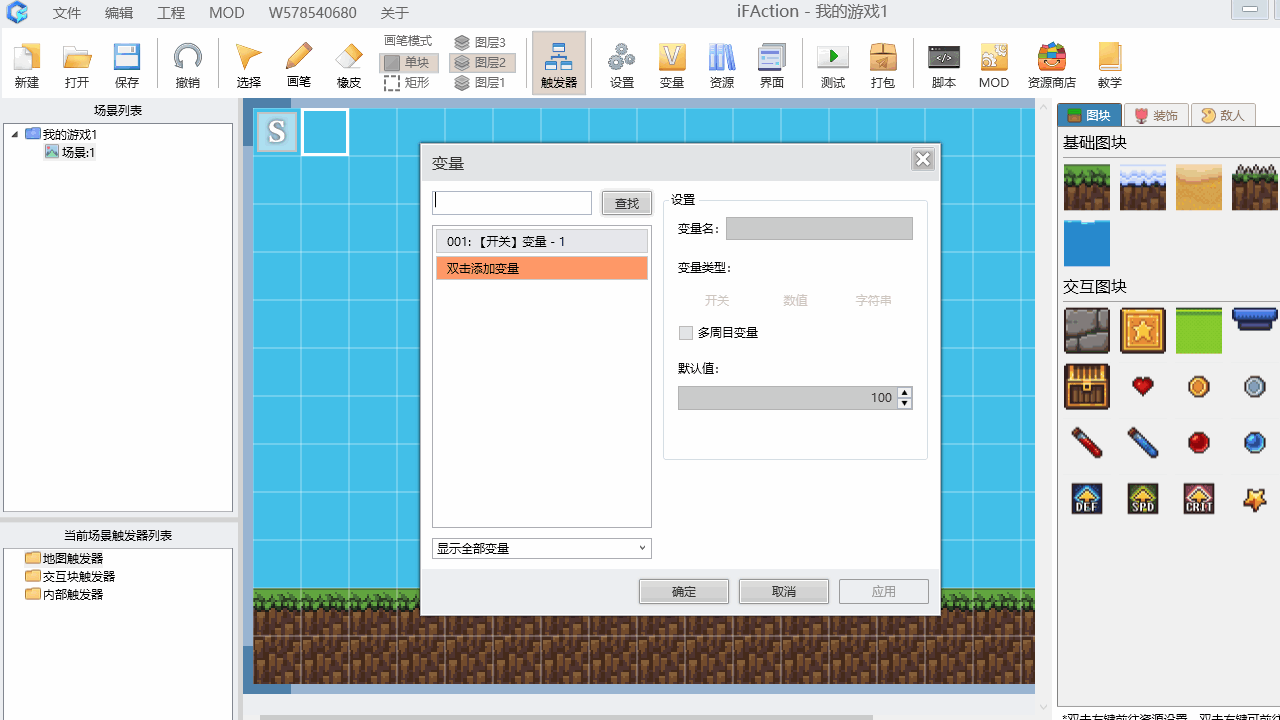Collapse the 我的游戏1 scene tree node

pyautogui.click(x=13, y=134)
